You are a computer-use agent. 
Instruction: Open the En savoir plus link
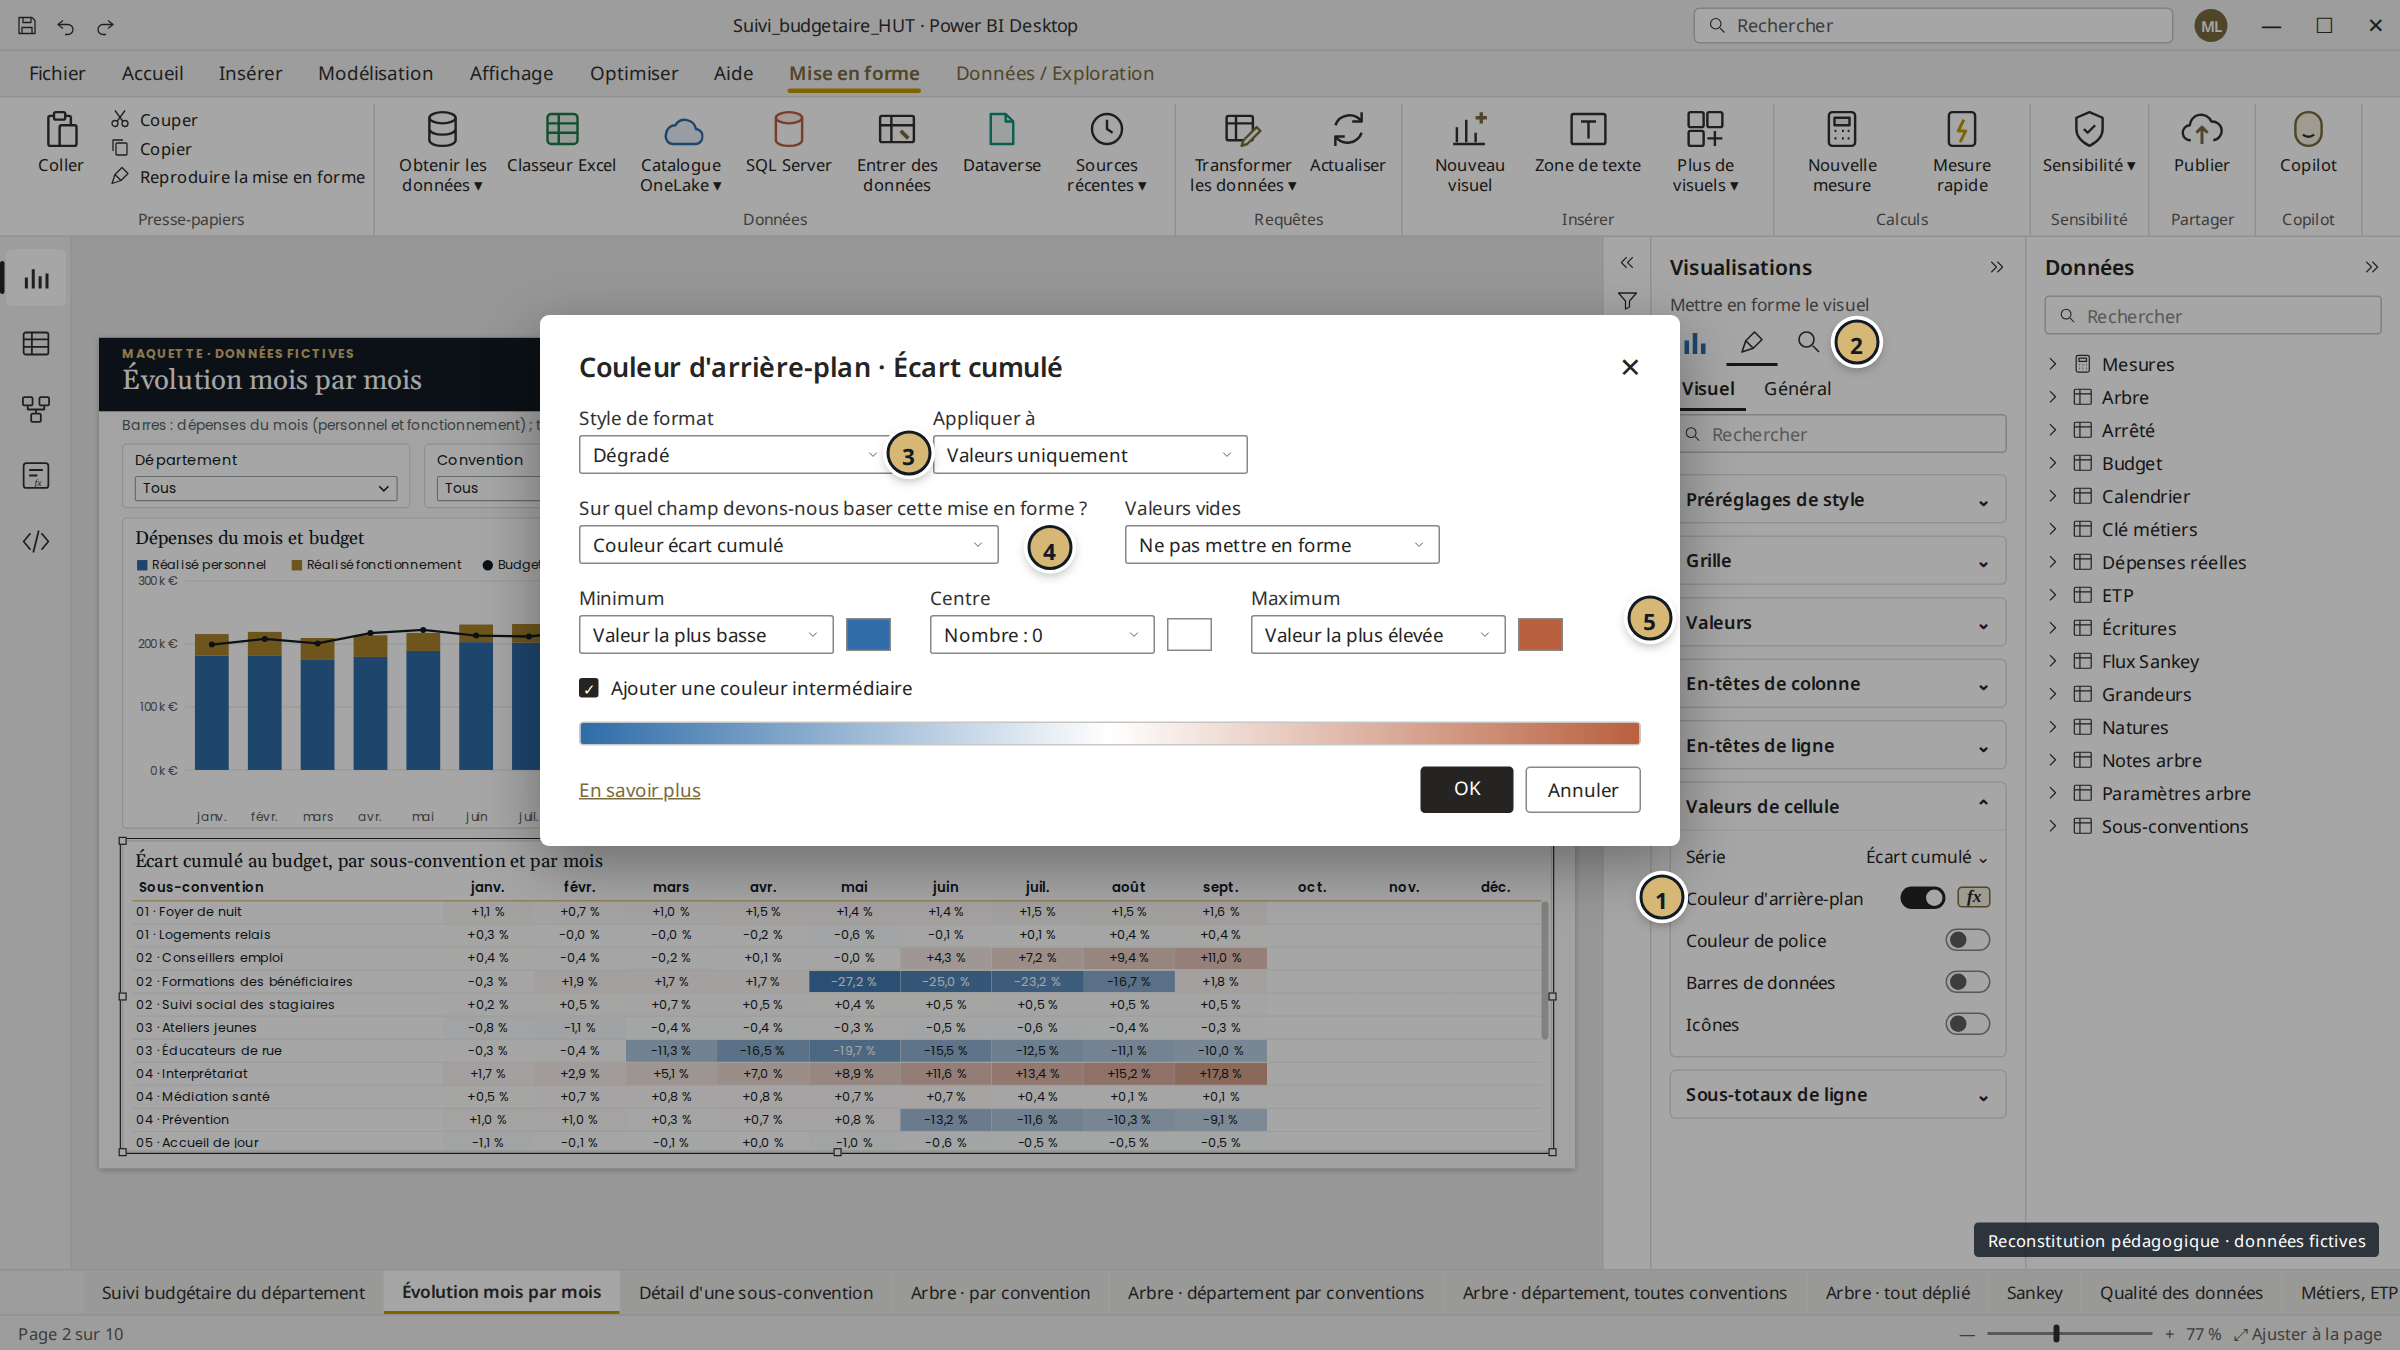point(640,790)
